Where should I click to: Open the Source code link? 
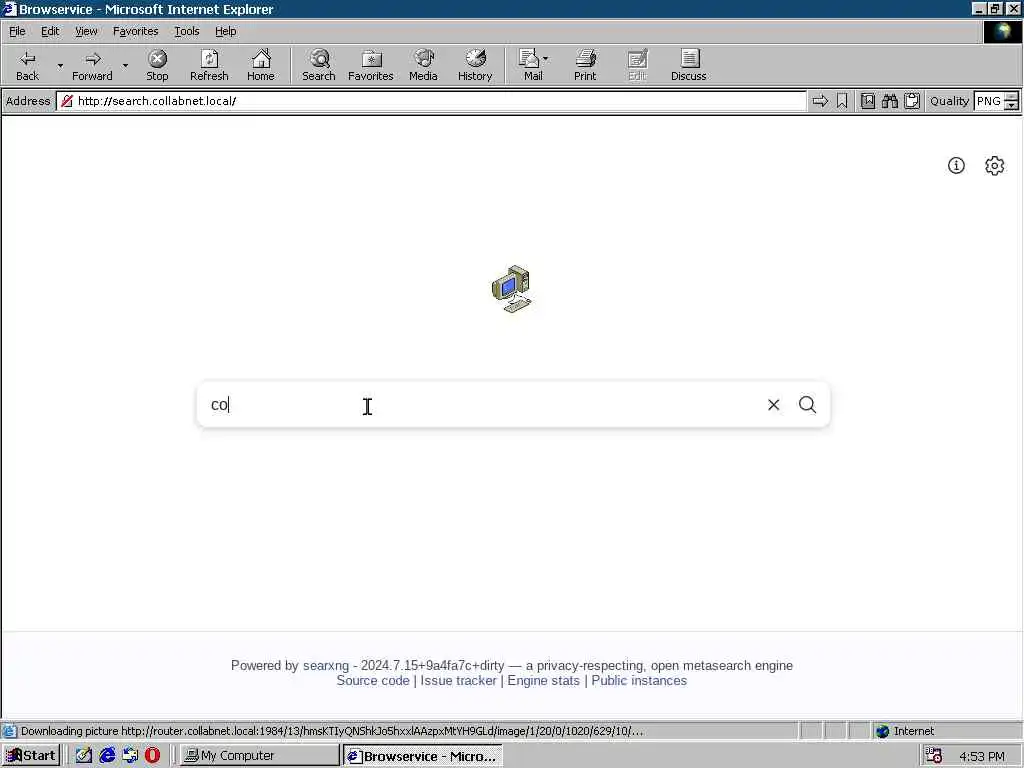(x=373, y=680)
